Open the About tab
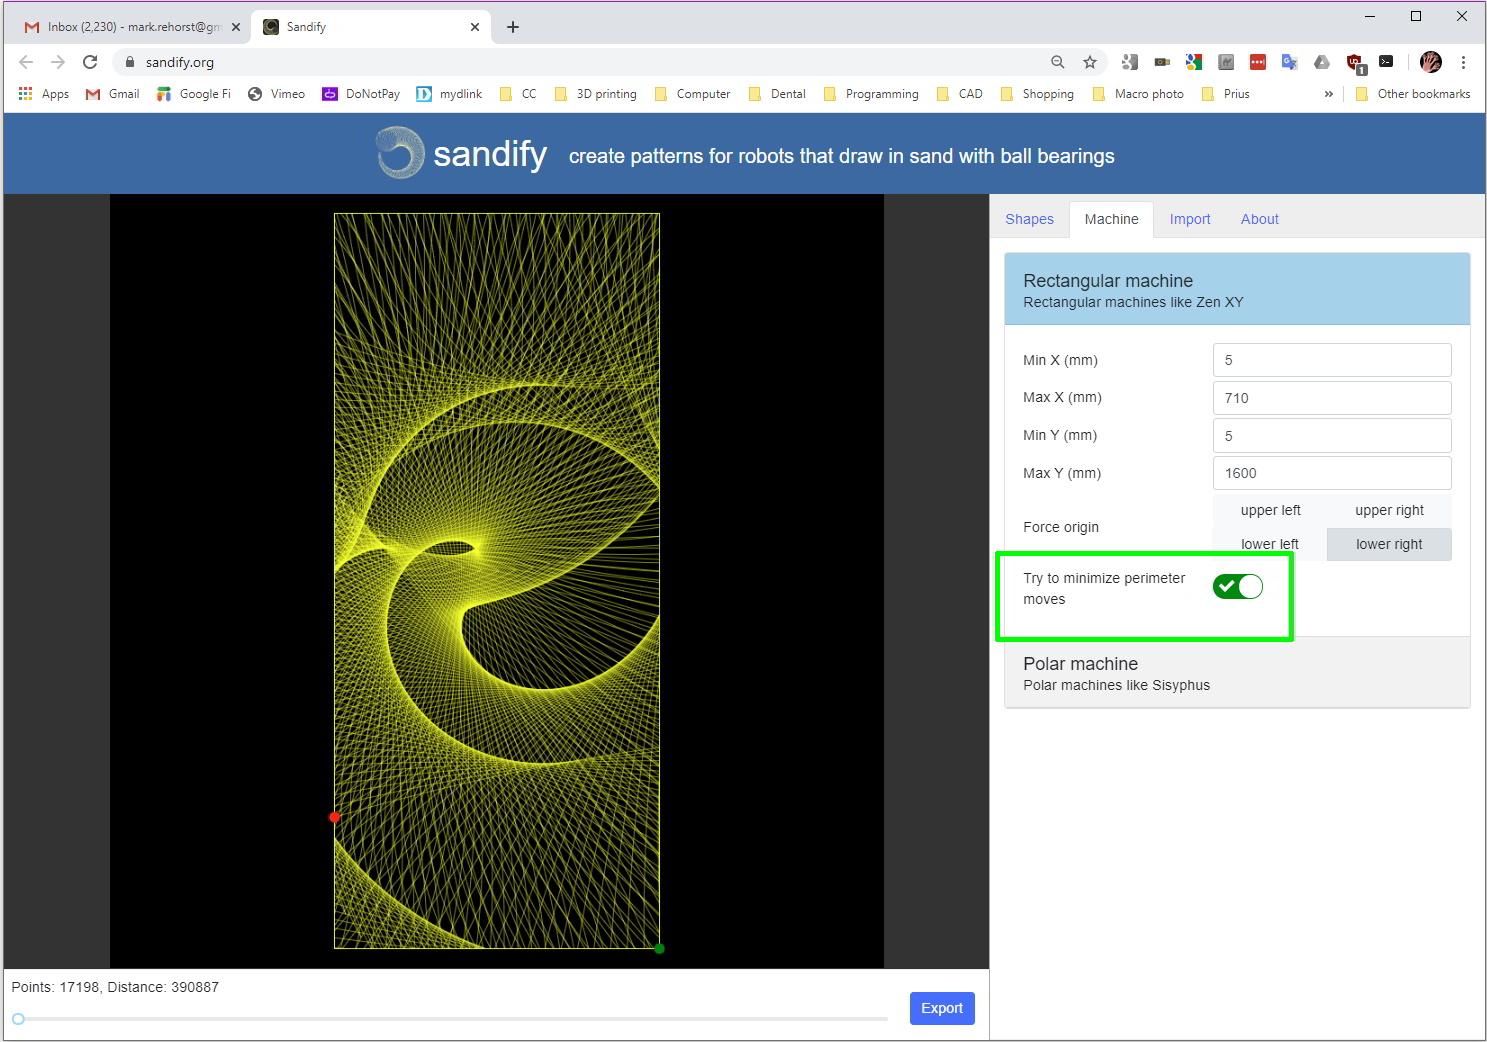Viewport: 1487px width, 1042px height. pyautogui.click(x=1259, y=219)
